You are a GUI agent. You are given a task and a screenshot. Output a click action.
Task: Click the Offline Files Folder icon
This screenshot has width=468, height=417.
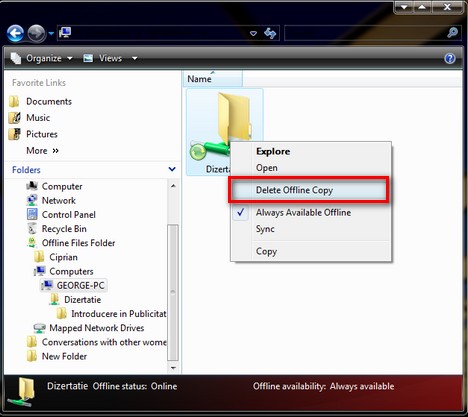[x=32, y=243]
